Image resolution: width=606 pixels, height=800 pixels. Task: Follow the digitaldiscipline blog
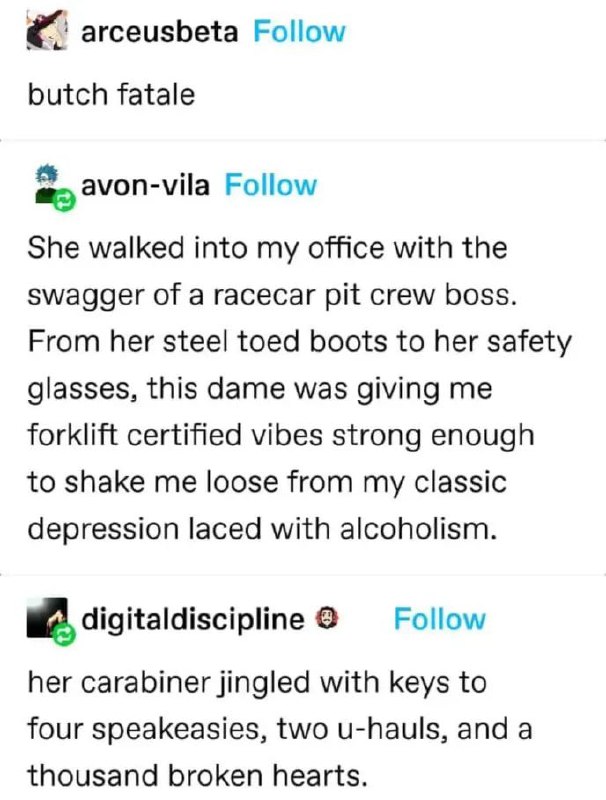[x=440, y=619]
